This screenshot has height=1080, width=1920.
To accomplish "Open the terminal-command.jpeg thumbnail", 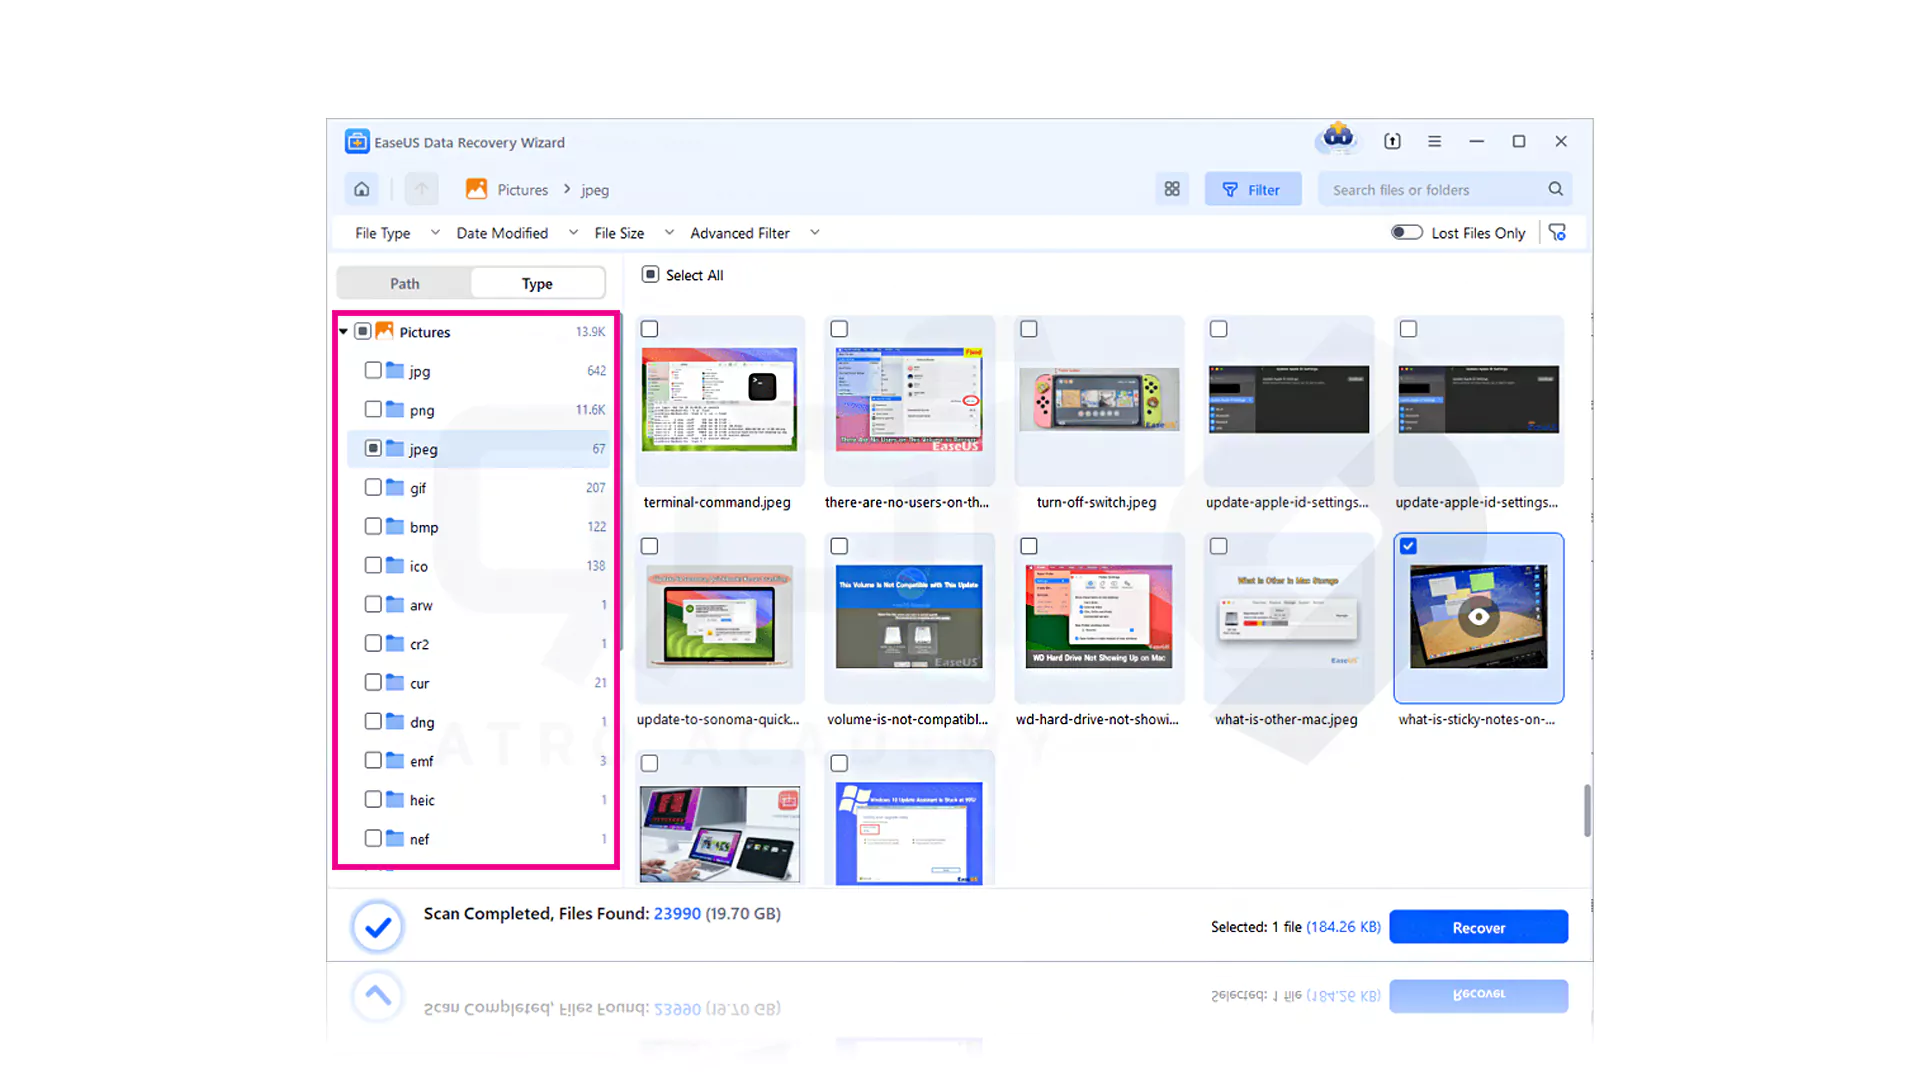I will tap(719, 399).
